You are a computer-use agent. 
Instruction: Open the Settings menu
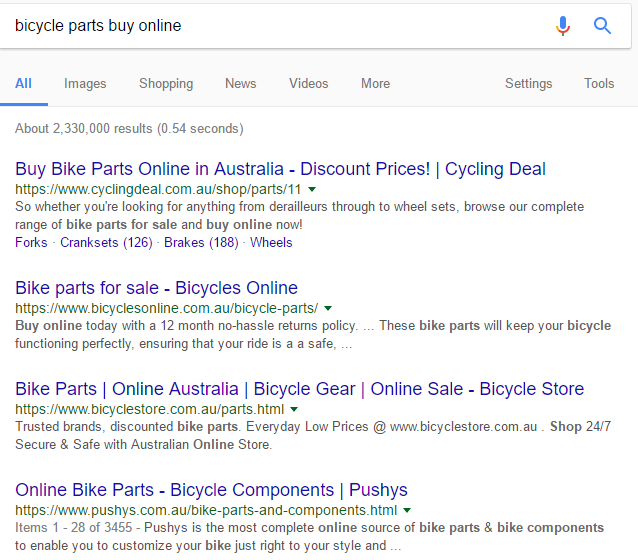528,84
